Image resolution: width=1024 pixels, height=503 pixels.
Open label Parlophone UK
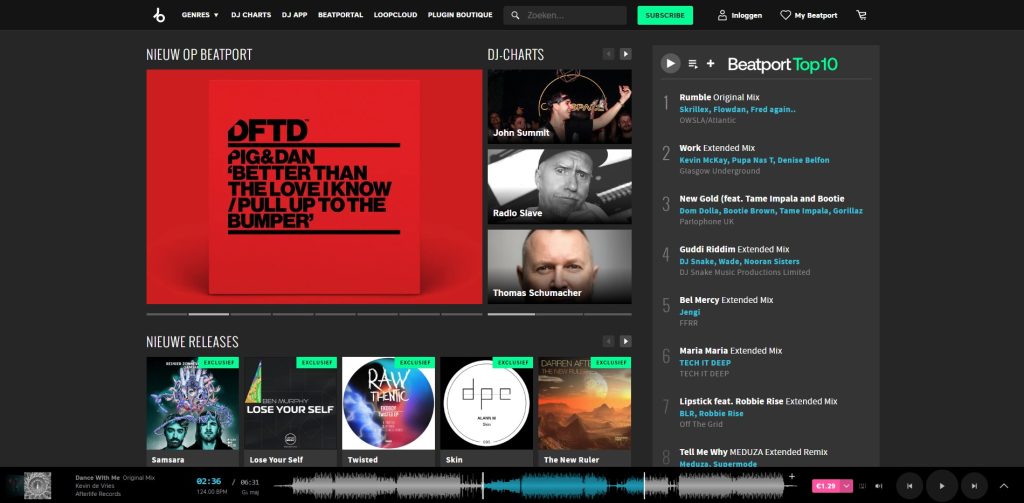pyautogui.click(x=707, y=221)
